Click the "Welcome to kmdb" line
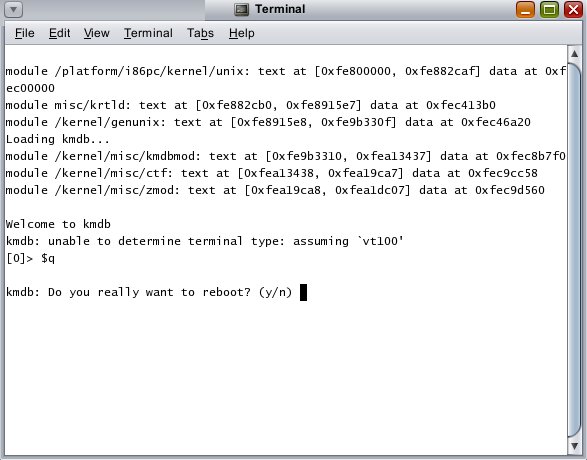The height and width of the screenshot is (460, 587). coord(58,224)
